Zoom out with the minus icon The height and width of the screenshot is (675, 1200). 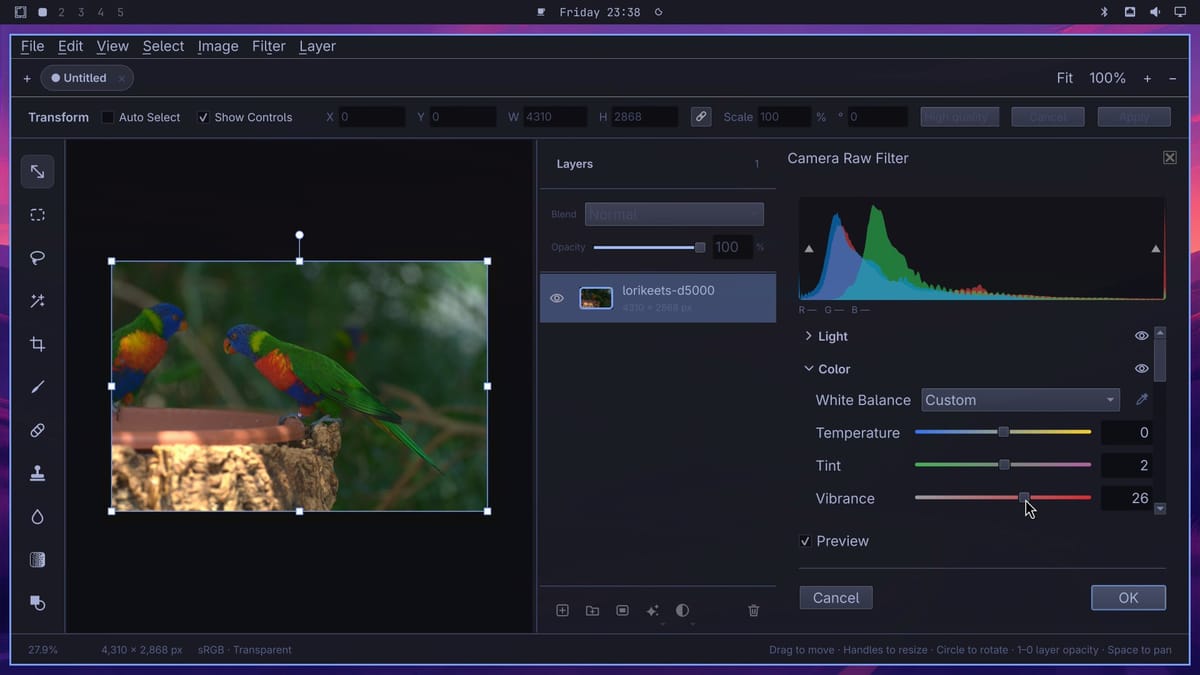[x=1173, y=78]
